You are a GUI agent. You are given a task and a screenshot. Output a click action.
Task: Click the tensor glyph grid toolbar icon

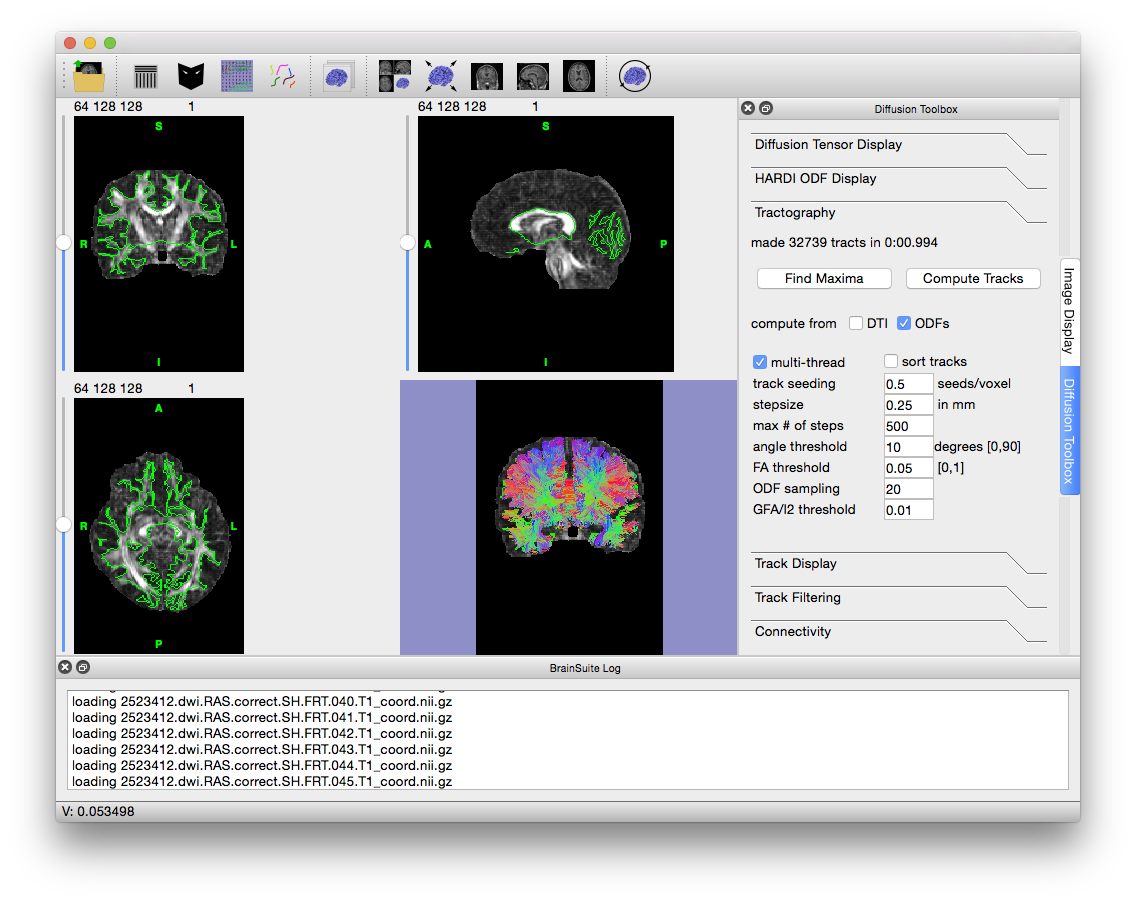click(237, 76)
